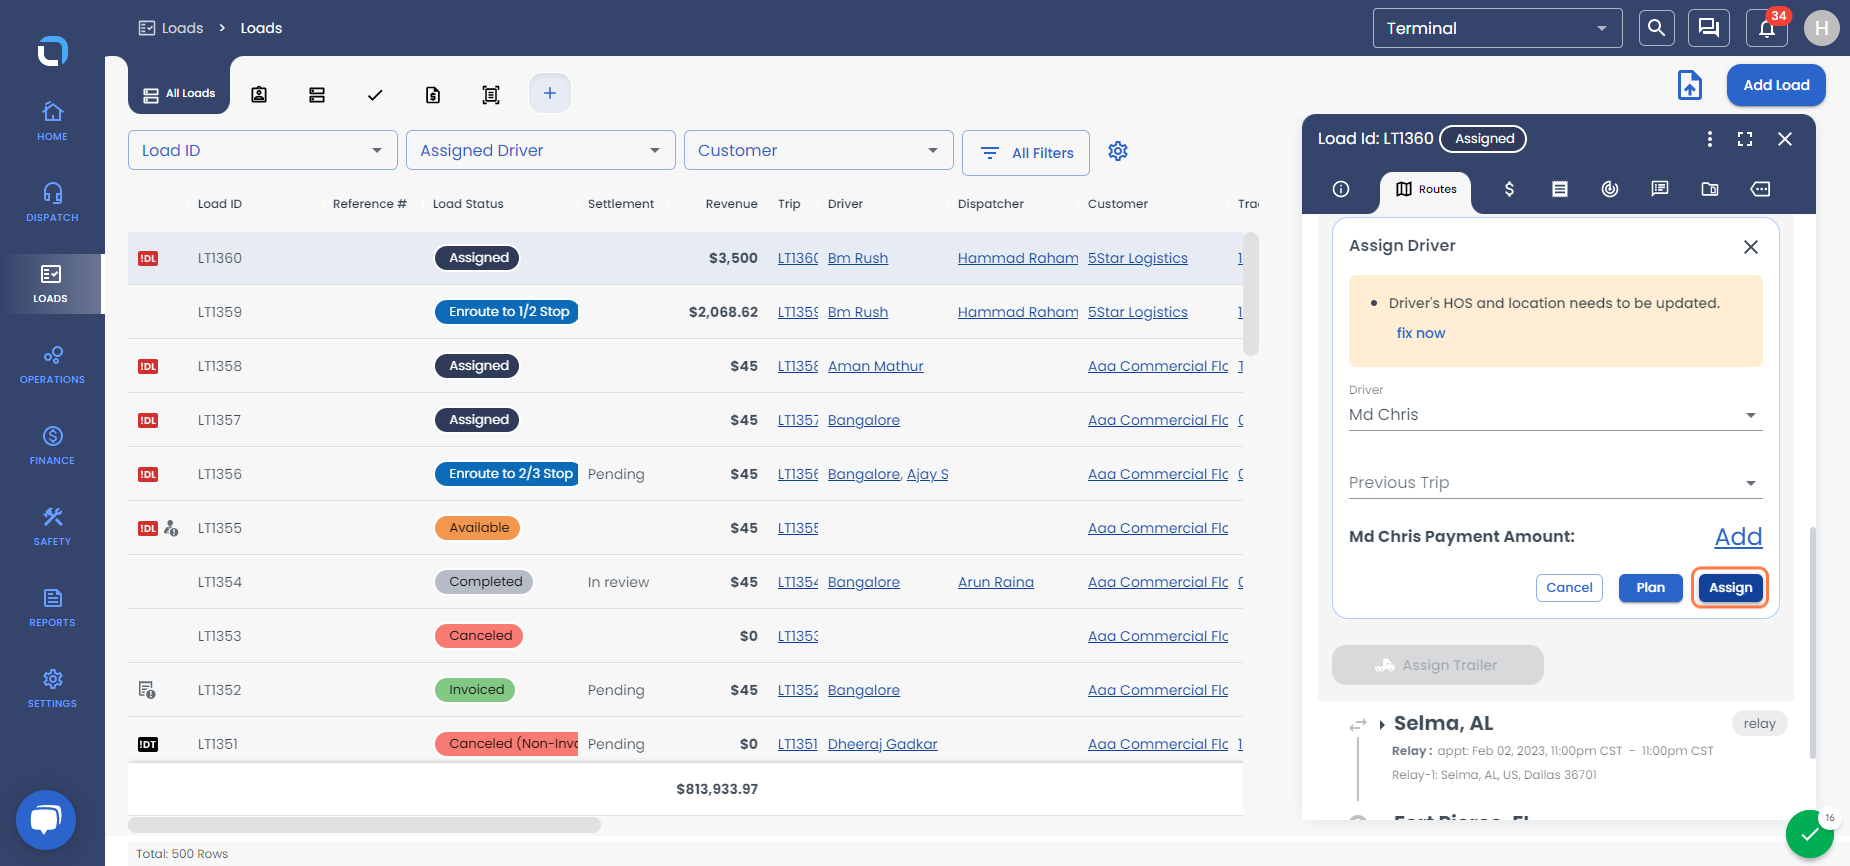This screenshot has height=866, width=1850.
Task: Open the receipt tab icon in load panel
Action: [1560, 189]
